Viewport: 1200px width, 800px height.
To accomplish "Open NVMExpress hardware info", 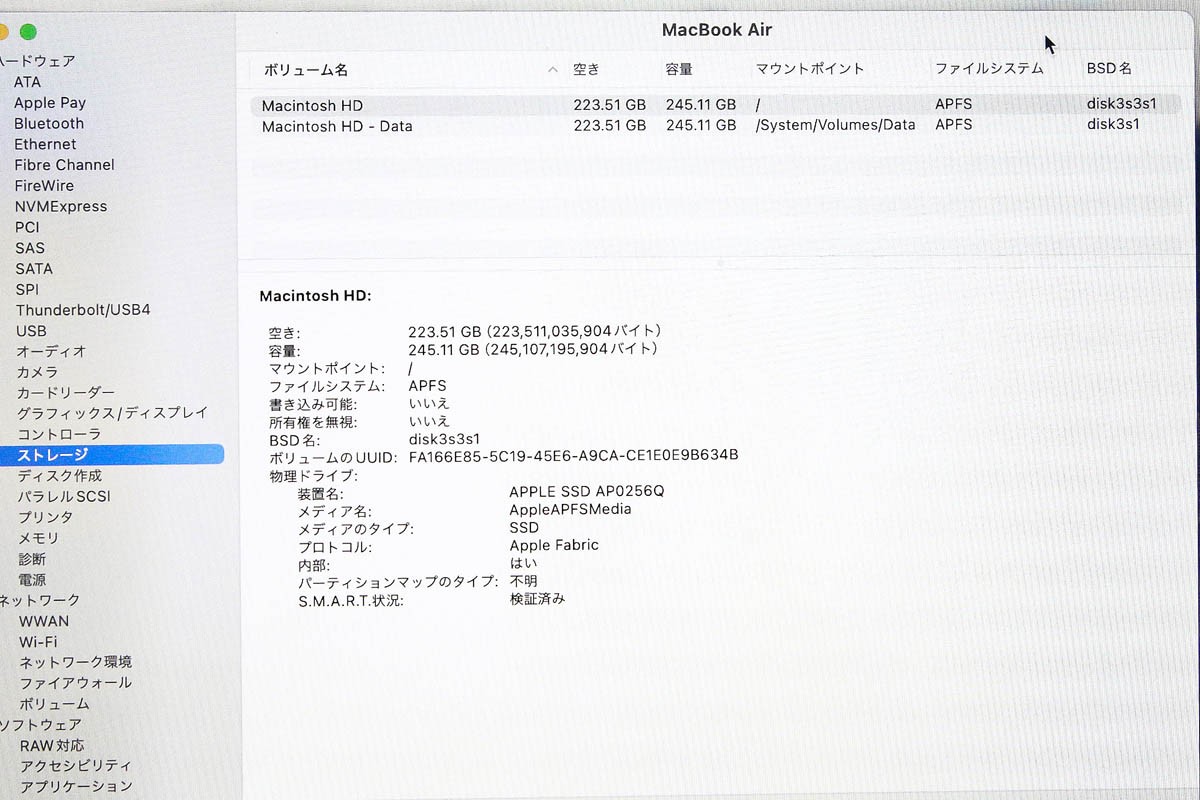I will coord(61,207).
